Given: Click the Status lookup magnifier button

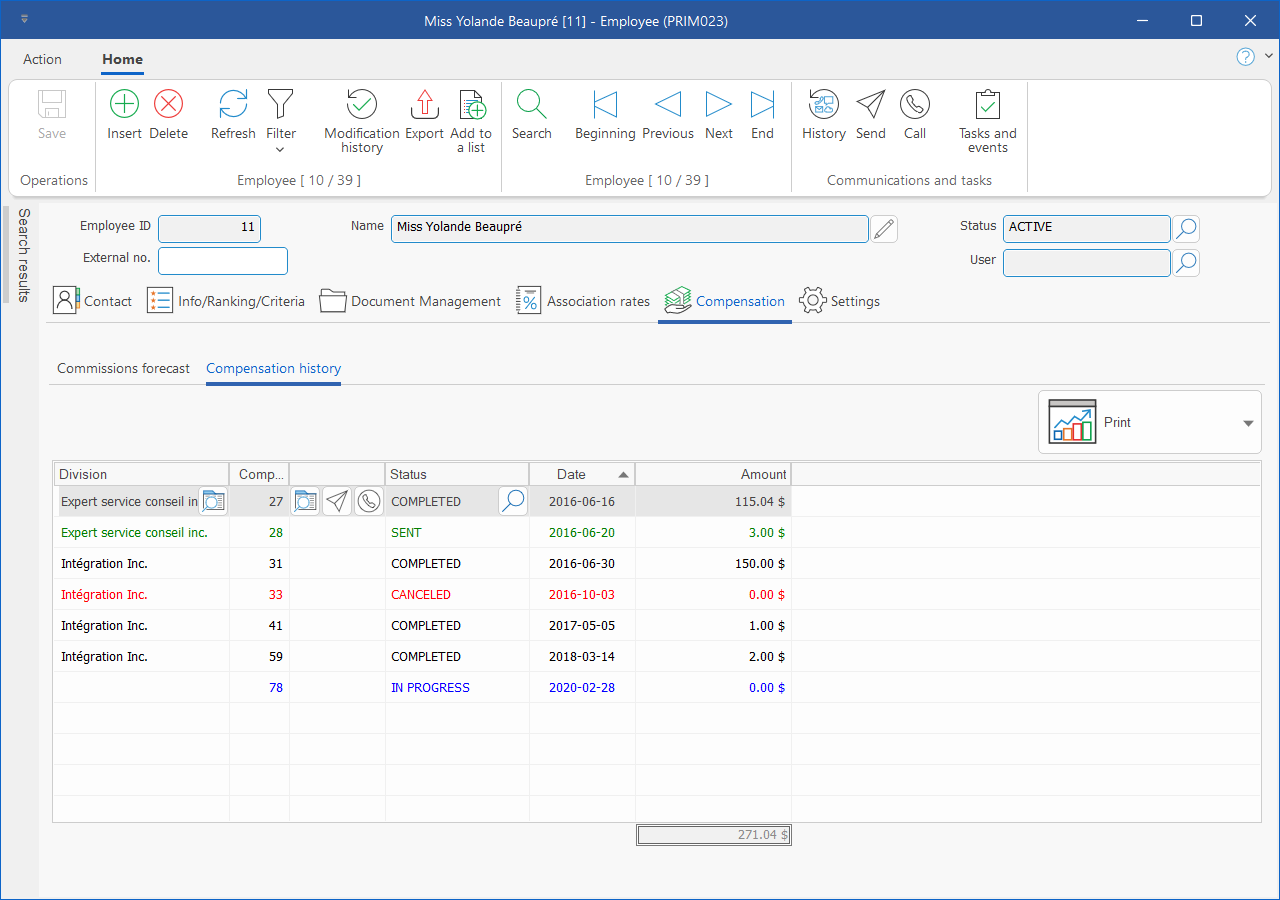Looking at the screenshot, I should (1186, 229).
